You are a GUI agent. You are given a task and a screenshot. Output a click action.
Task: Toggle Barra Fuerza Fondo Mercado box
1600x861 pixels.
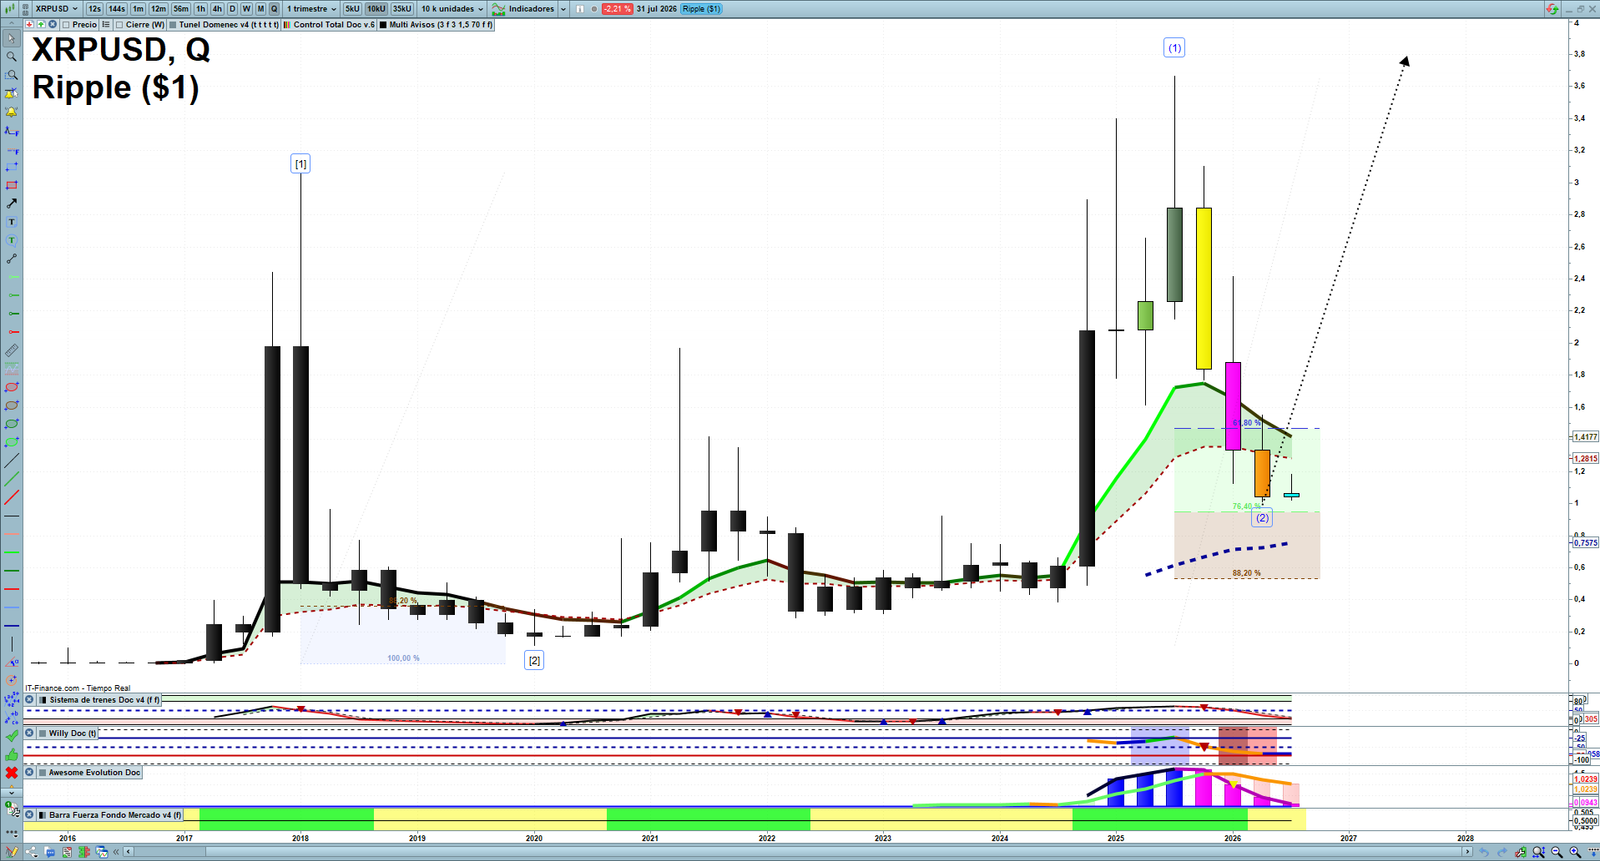click(x=43, y=815)
